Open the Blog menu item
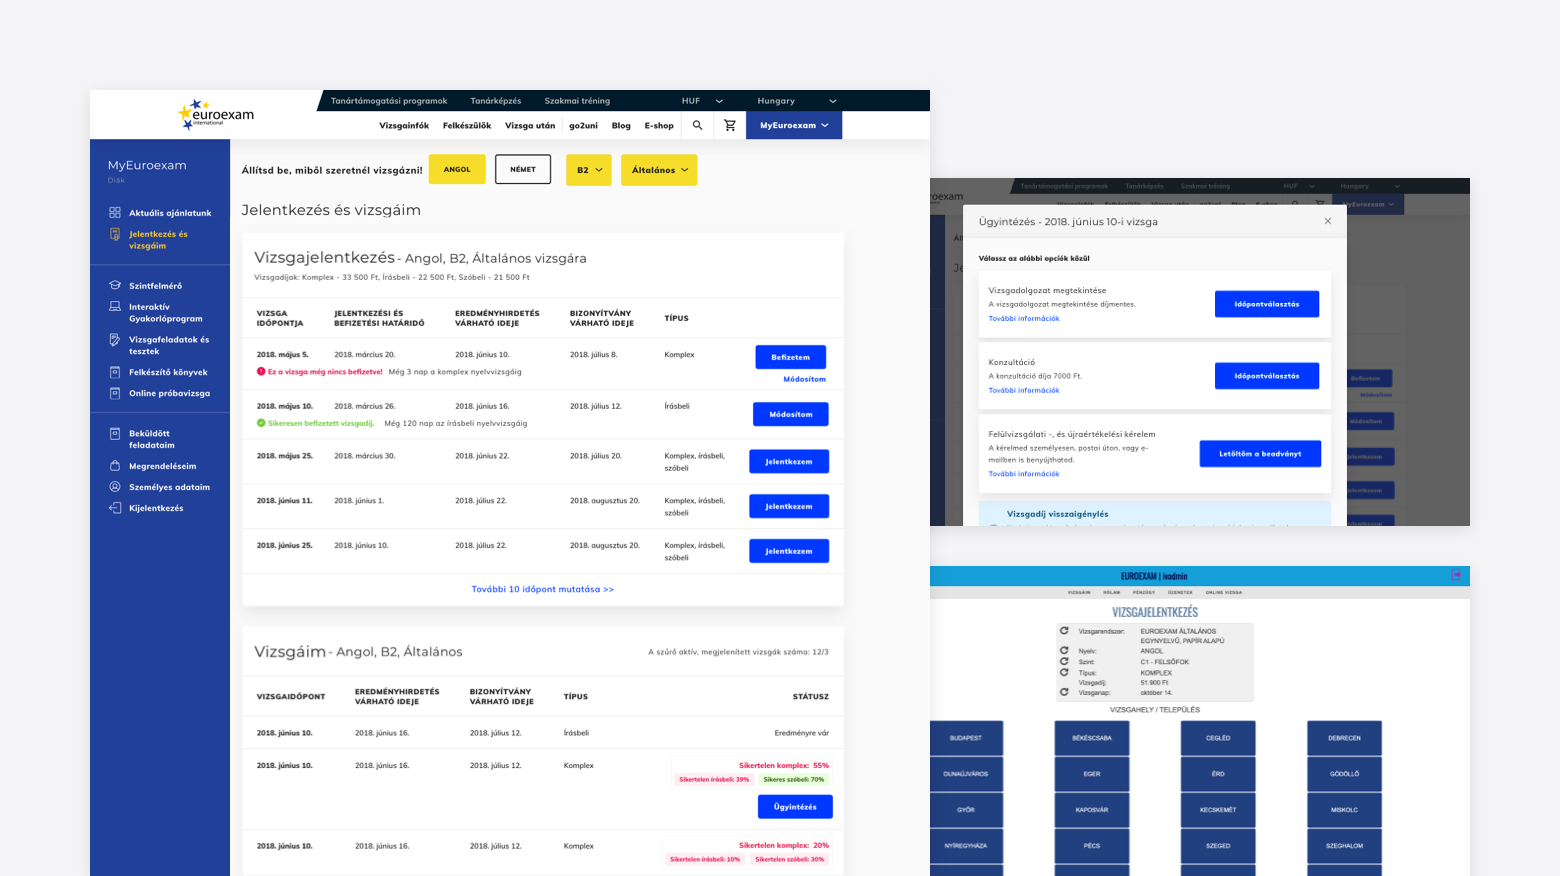The height and width of the screenshot is (876, 1560). [x=621, y=126]
